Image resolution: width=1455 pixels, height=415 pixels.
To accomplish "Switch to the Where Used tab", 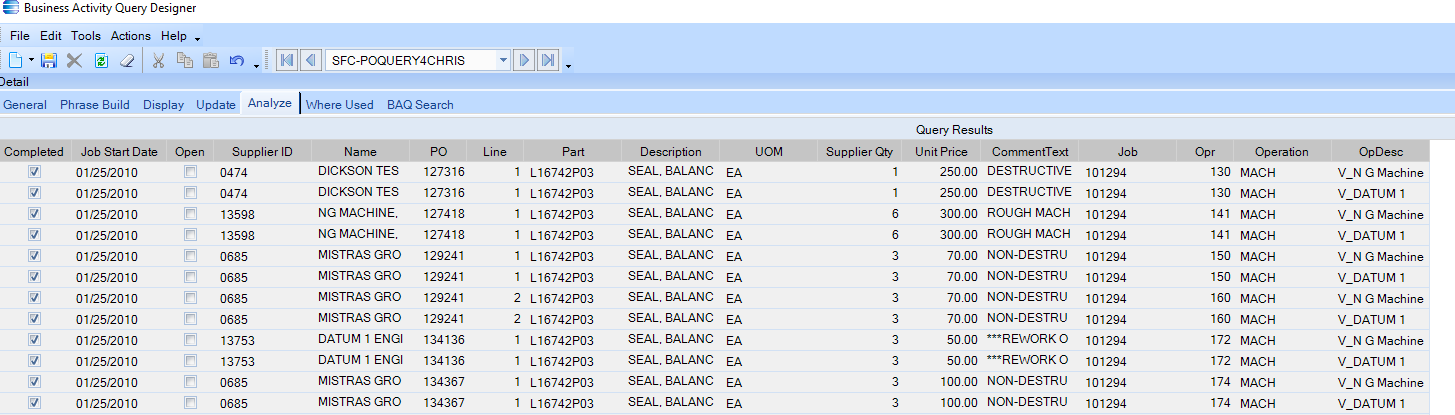I will tap(340, 104).
